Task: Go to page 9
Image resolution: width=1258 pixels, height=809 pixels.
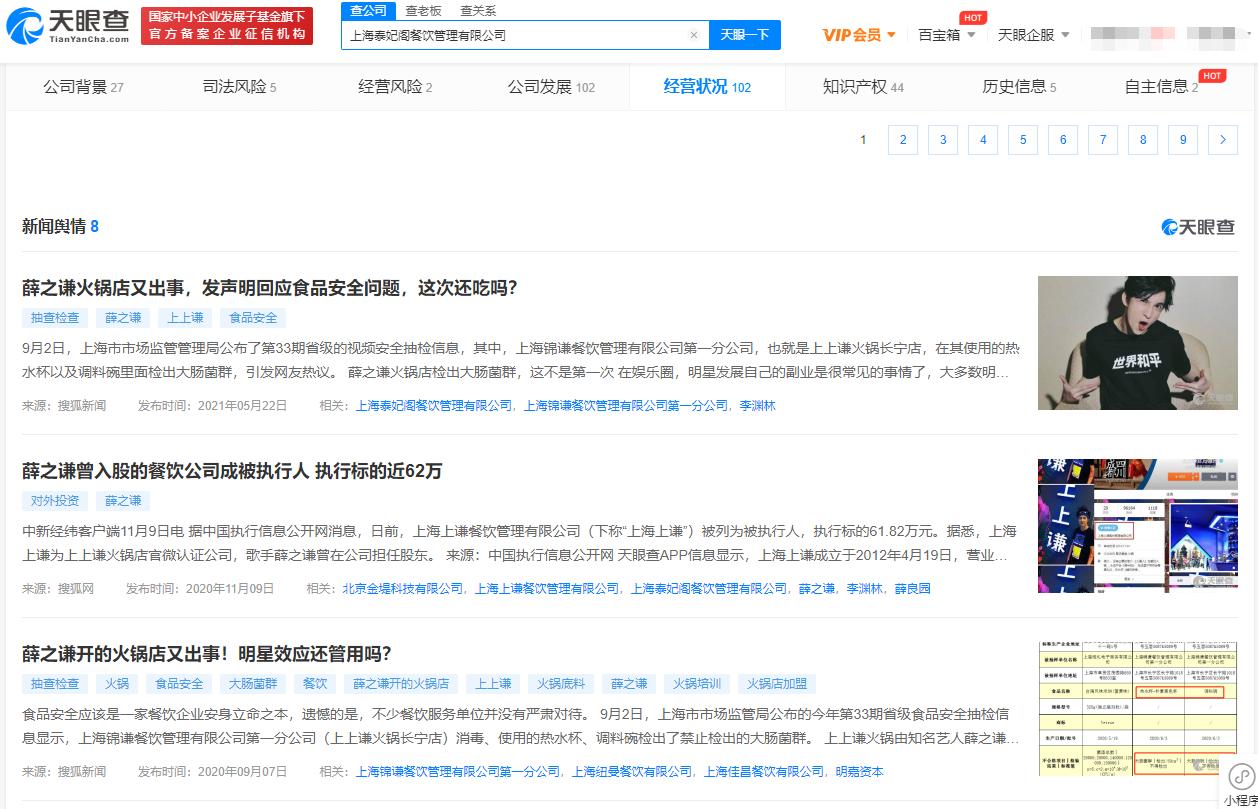Action: pos(1183,140)
